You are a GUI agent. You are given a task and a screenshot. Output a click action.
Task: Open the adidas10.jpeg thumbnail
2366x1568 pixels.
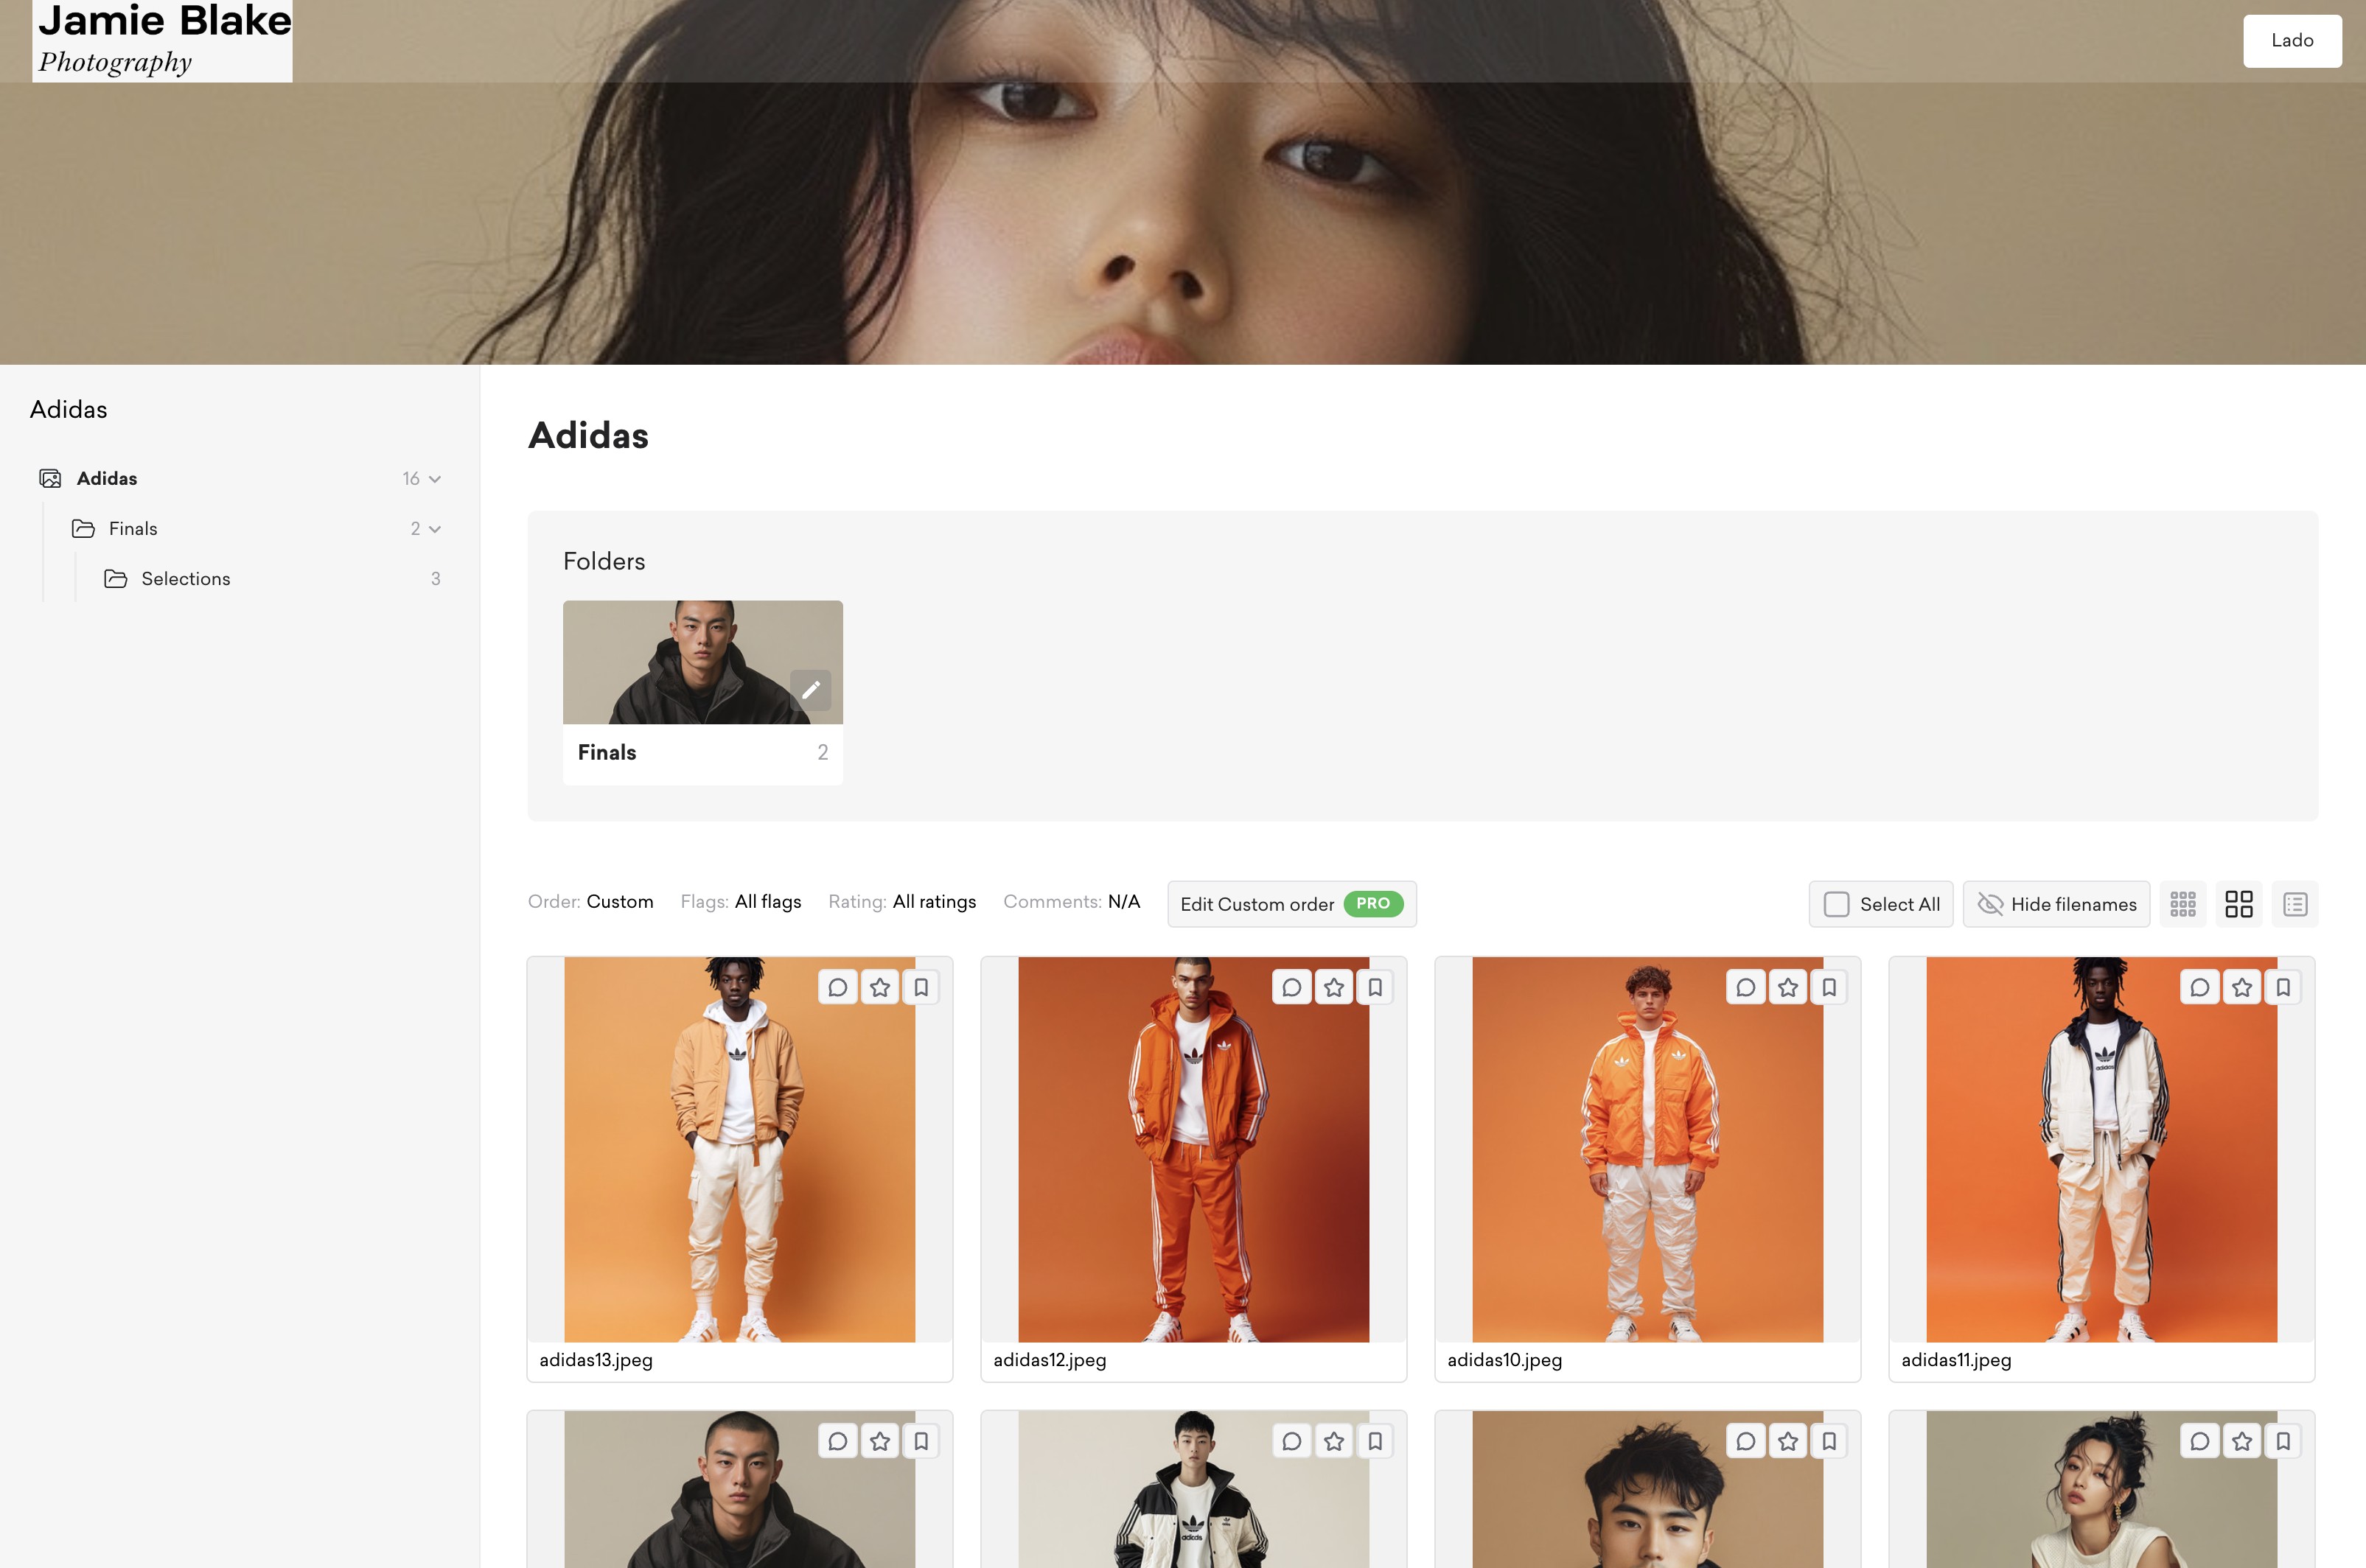click(x=1648, y=1150)
